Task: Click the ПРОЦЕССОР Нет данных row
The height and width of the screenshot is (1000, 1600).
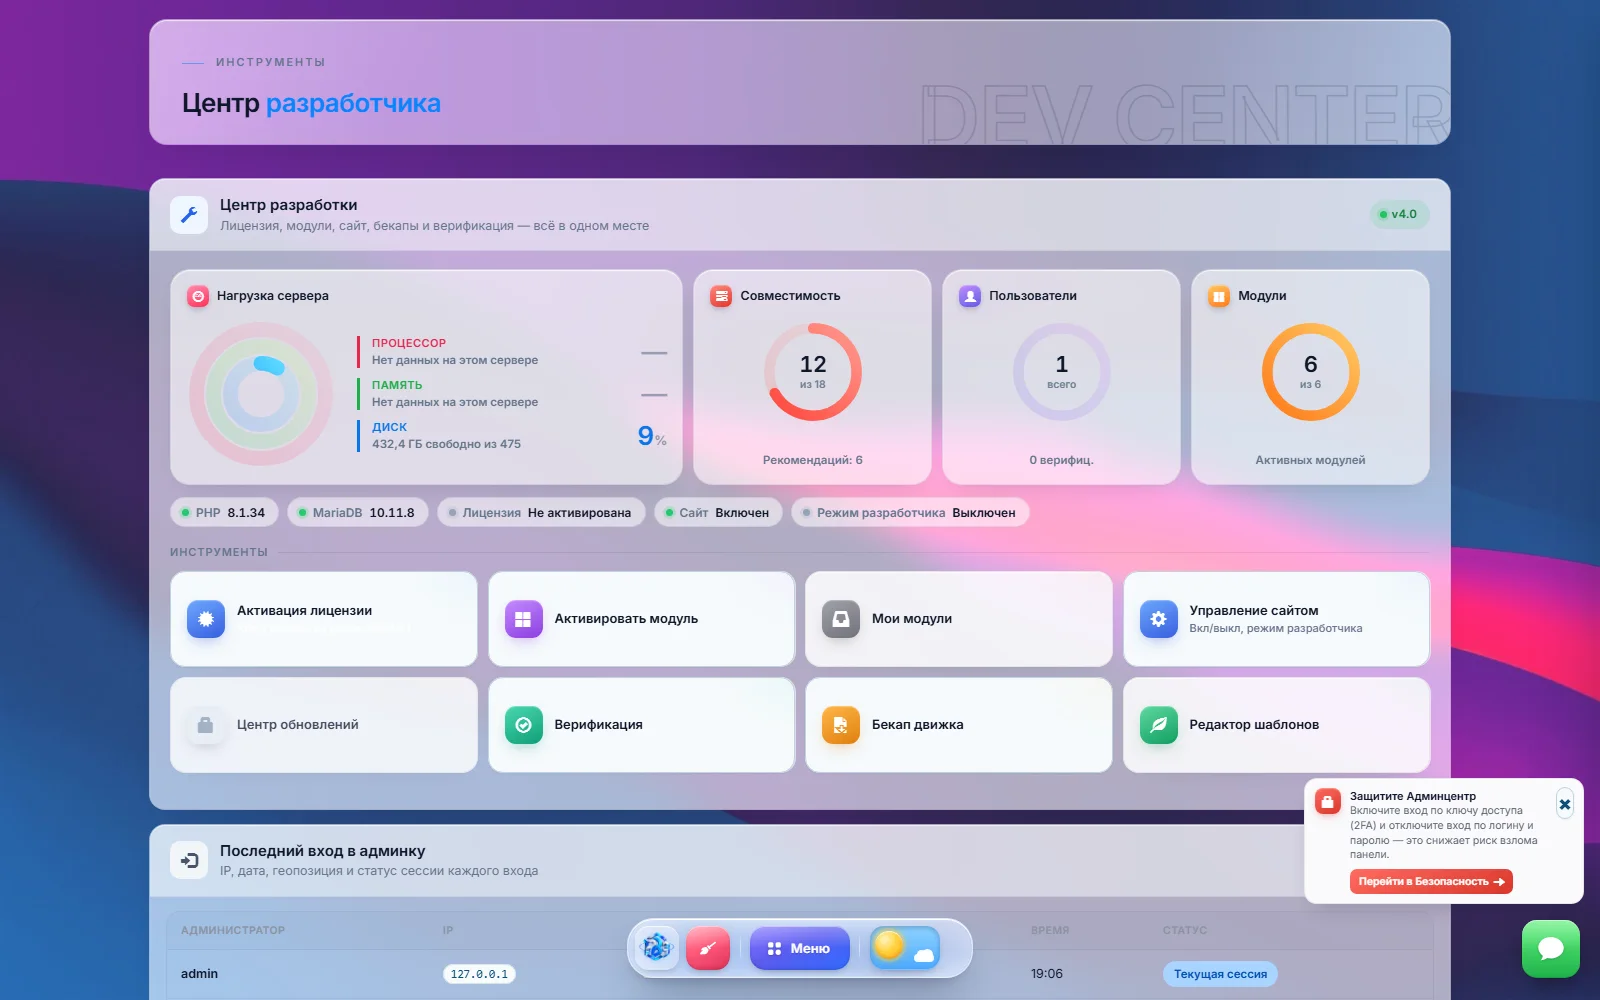Action: (x=512, y=352)
